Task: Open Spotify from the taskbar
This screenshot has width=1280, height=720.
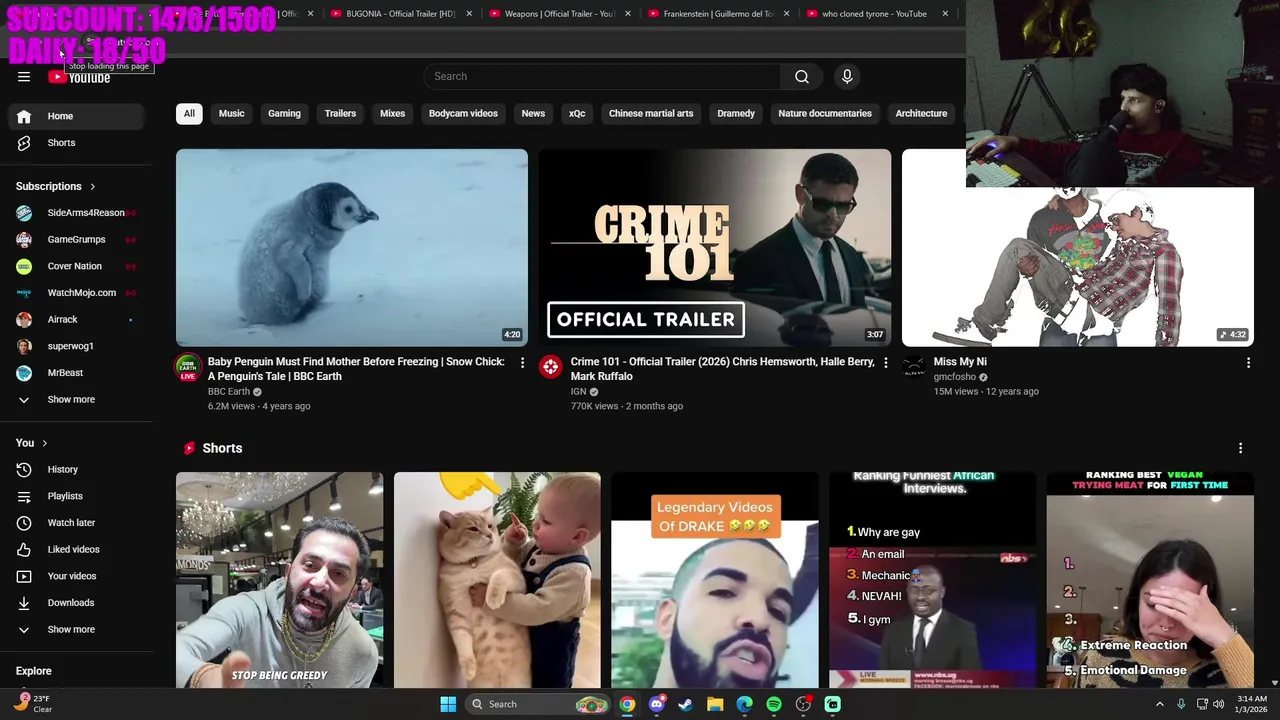Action: pos(774,704)
